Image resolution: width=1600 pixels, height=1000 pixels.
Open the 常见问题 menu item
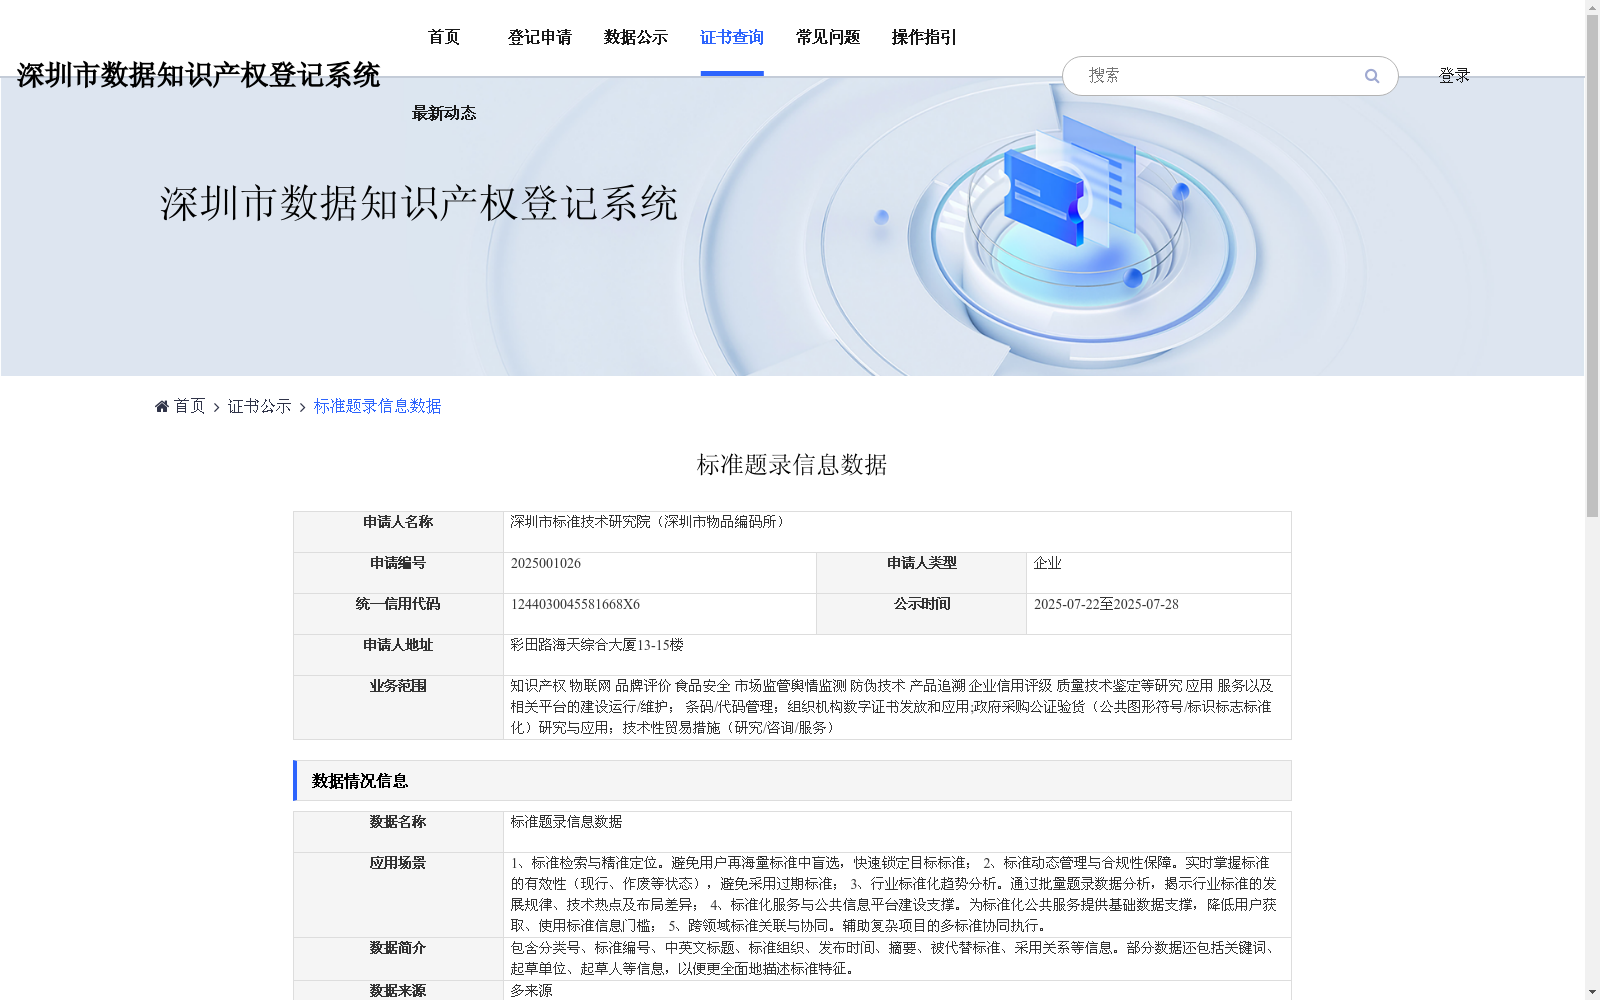828,37
